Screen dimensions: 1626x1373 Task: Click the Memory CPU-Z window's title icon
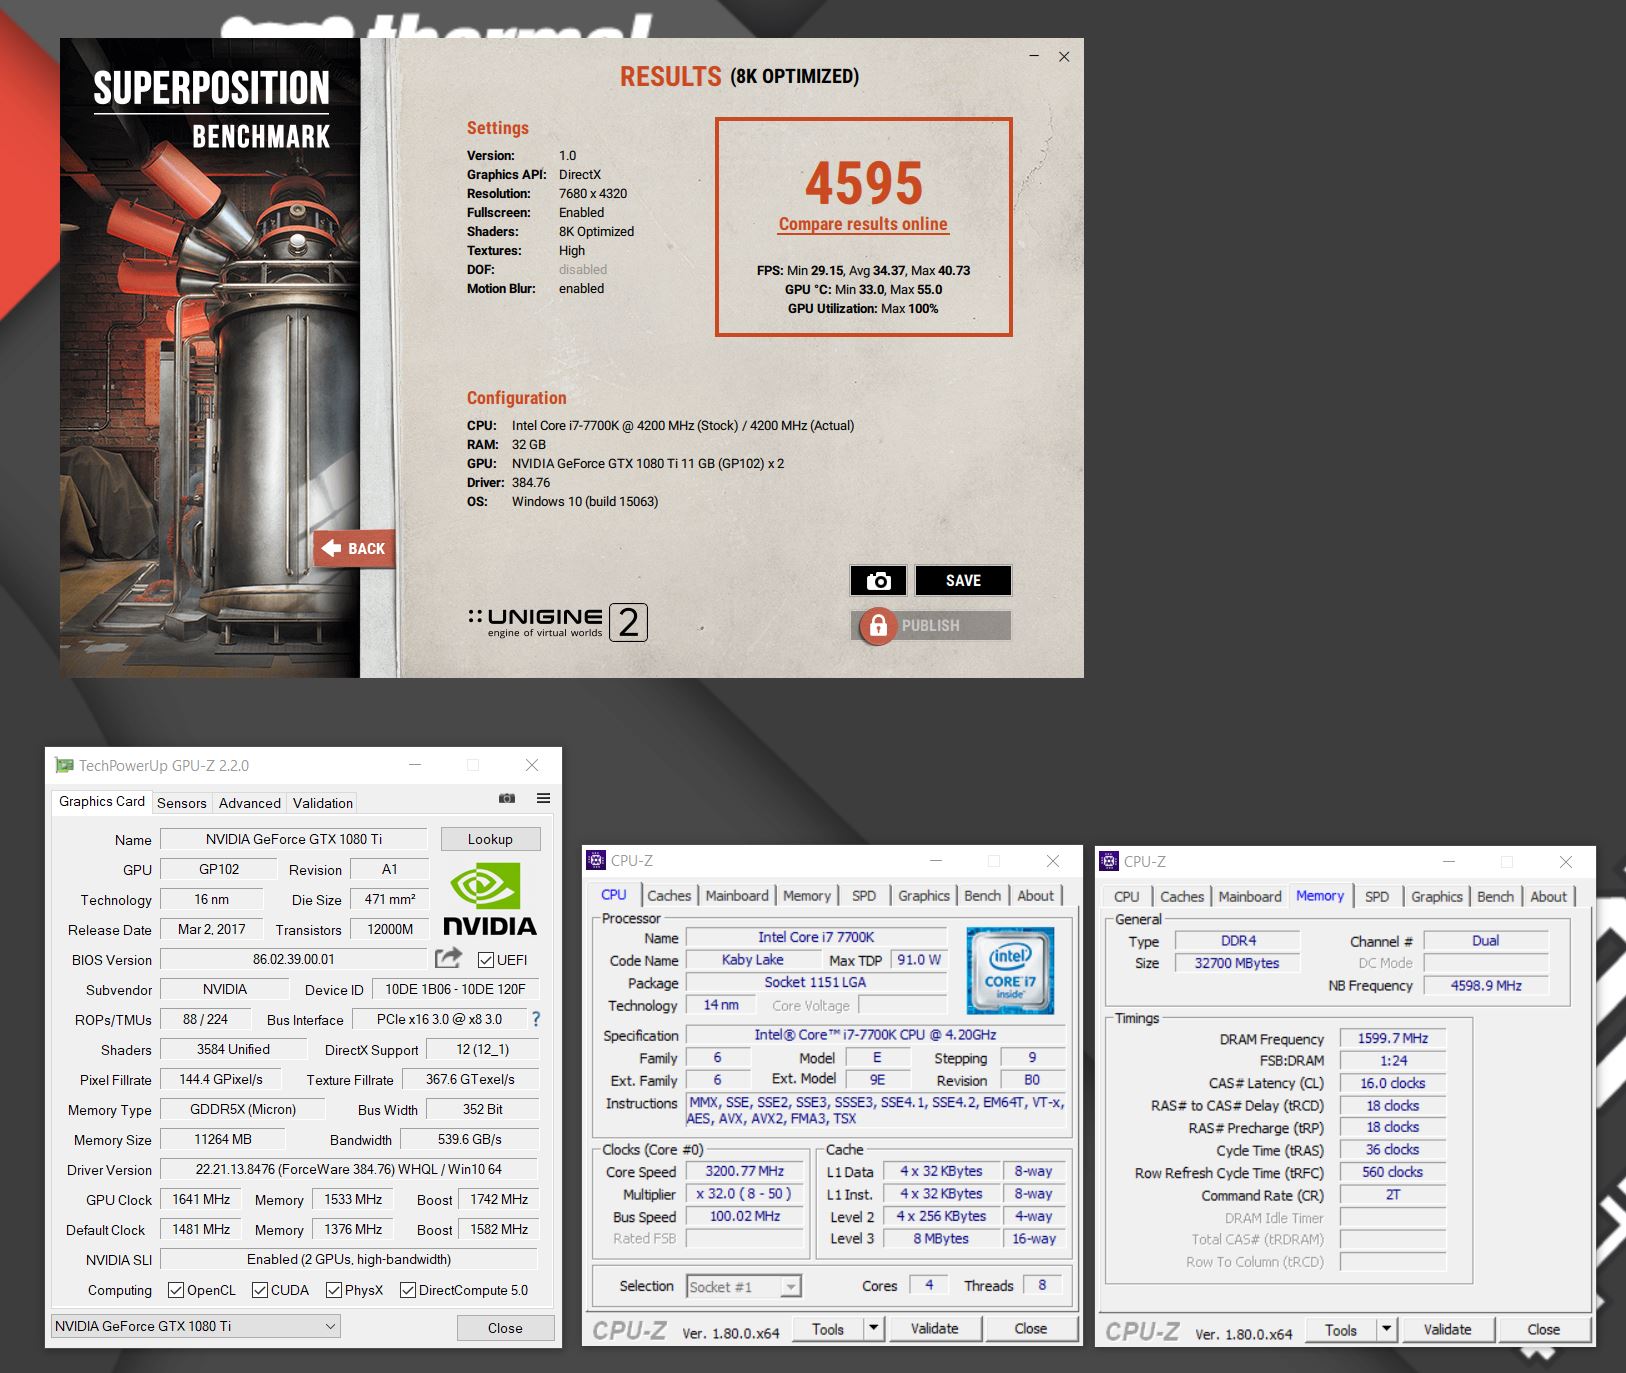point(1108,861)
